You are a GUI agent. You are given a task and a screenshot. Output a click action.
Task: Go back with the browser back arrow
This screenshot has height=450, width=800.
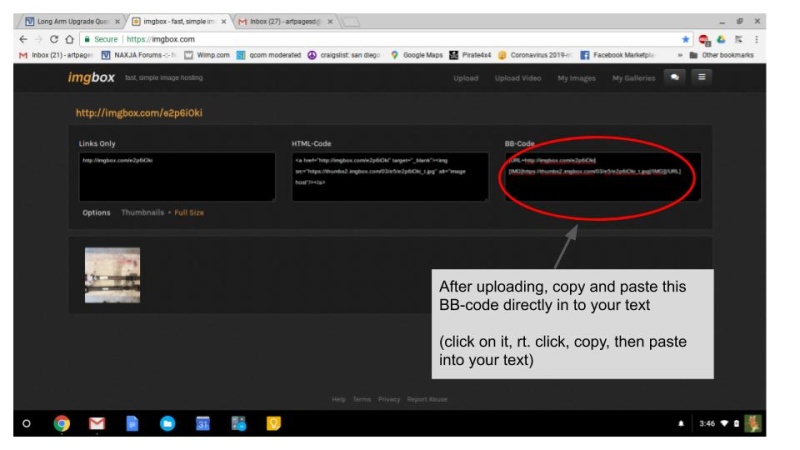point(23,39)
